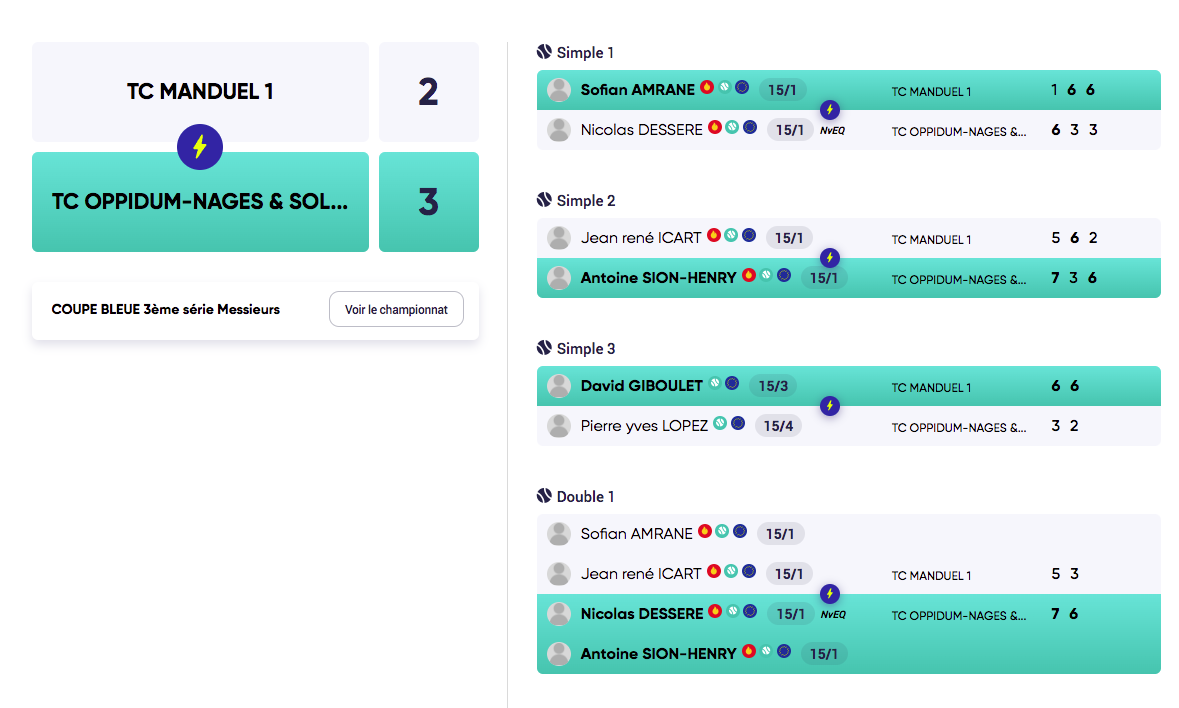Click the 15/4 ranking badge of Pierre yves LOPEZ
Image resolution: width=1179 pixels, height=708 pixels.
point(778,426)
